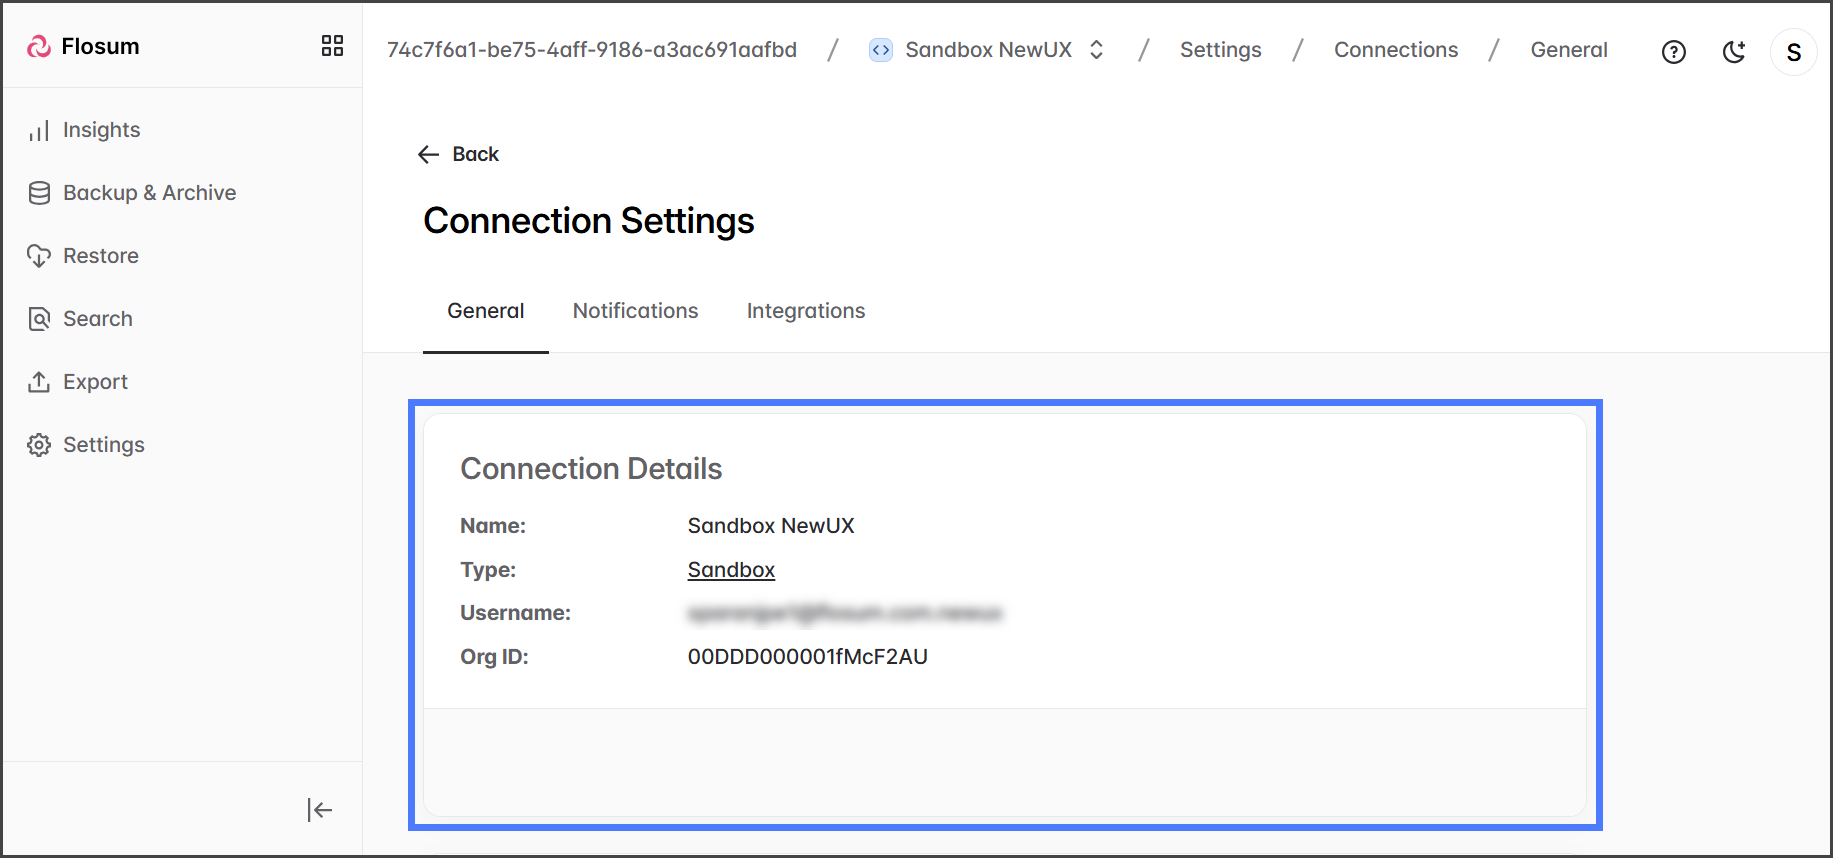Collapse the sidebar panel

pyautogui.click(x=319, y=810)
